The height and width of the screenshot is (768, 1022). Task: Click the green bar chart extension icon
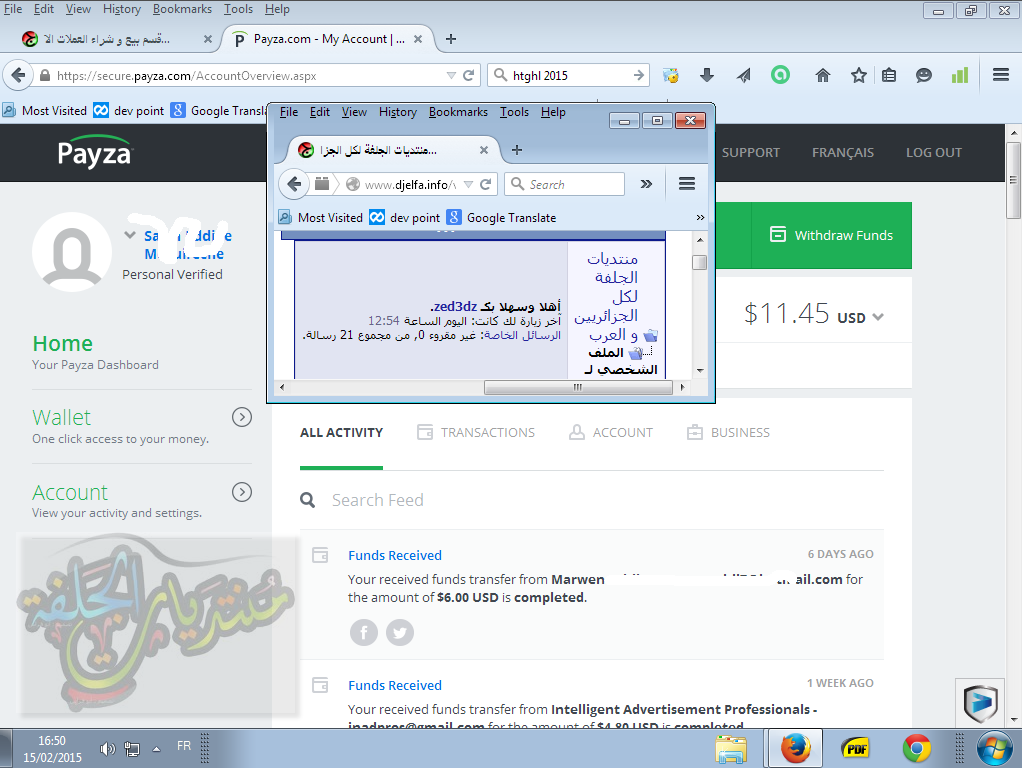pos(959,76)
